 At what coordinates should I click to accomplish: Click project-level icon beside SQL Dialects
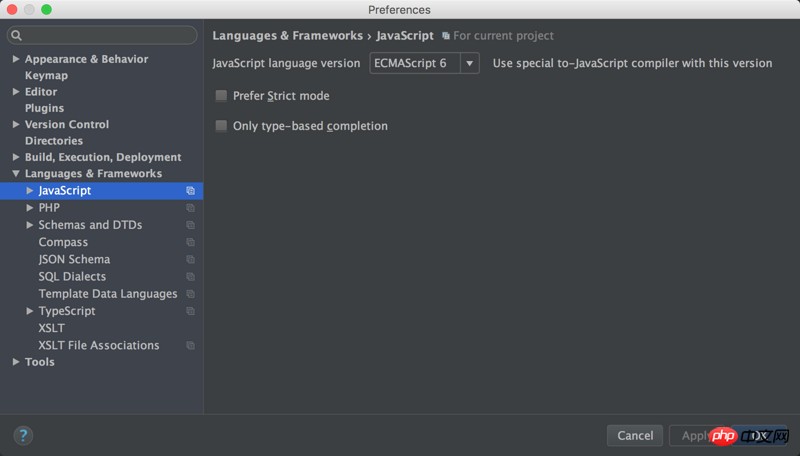click(190, 277)
